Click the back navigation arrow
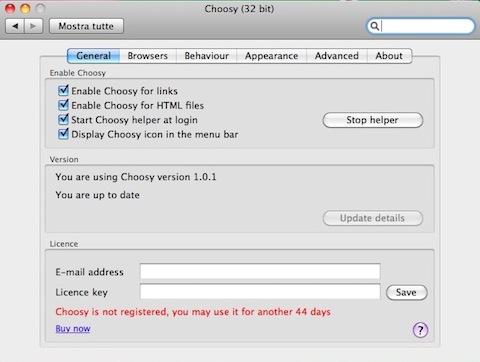Screen dimensions: 480x362 pyautogui.click(x=15, y=26)
